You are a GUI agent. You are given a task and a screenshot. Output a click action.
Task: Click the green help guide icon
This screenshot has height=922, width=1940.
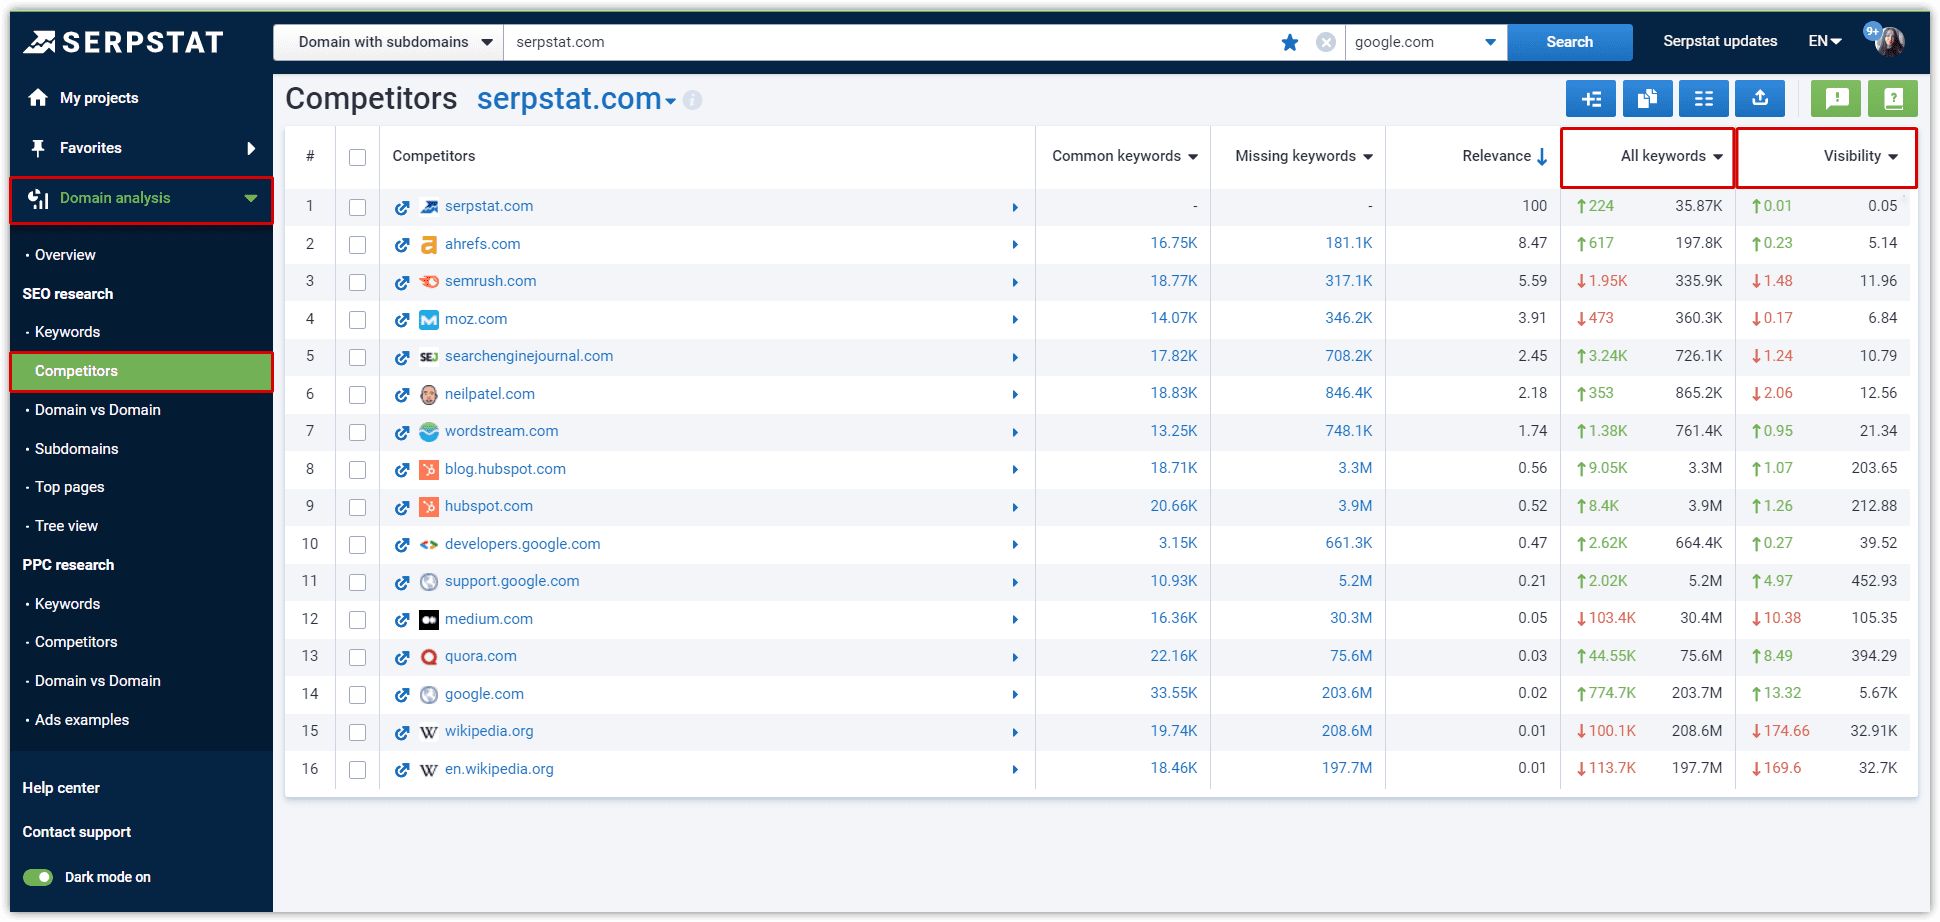(1893, 99)
